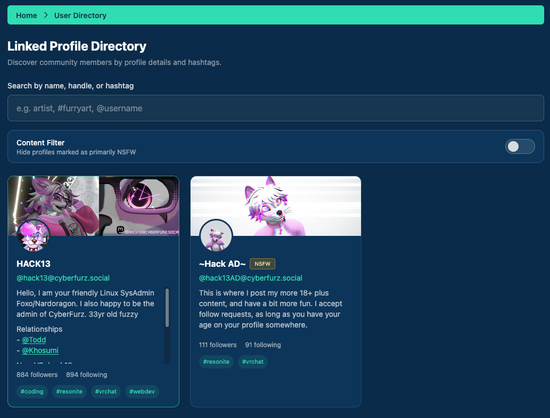Click the "Discover community members" subtitle
The width and height of the screenshot is (550, 418).
coord(114,62)
